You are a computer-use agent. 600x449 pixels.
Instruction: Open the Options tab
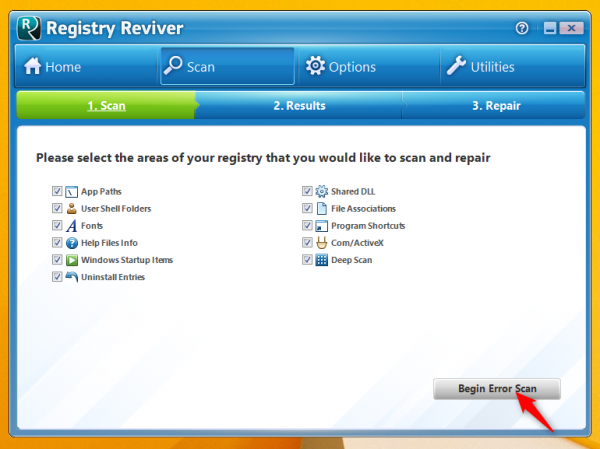click(369, 66)
